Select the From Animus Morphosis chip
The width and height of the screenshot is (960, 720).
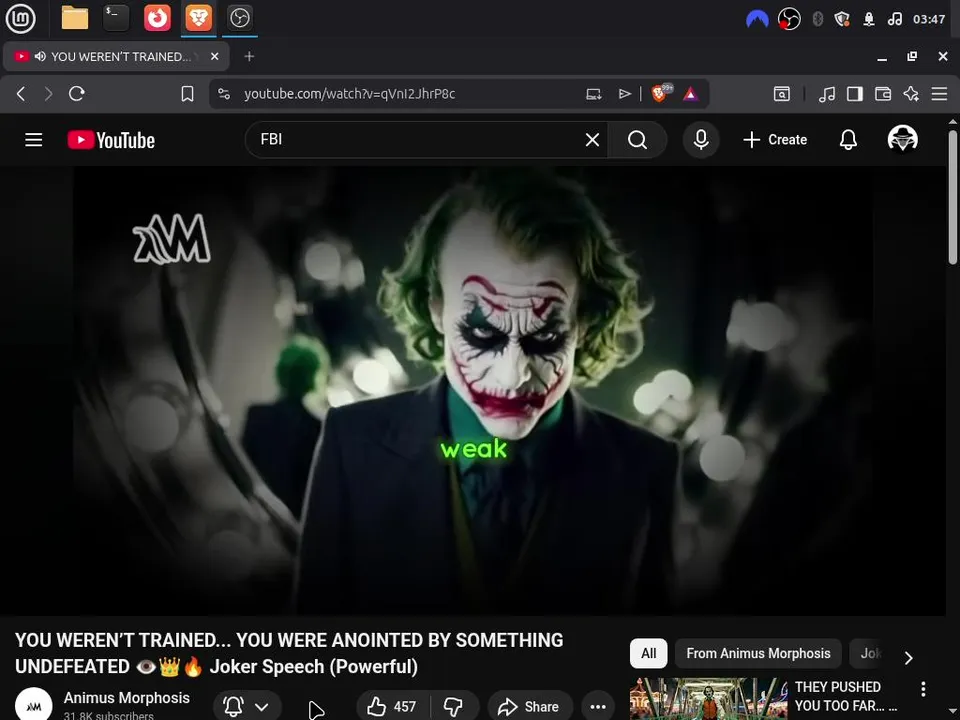758,653
